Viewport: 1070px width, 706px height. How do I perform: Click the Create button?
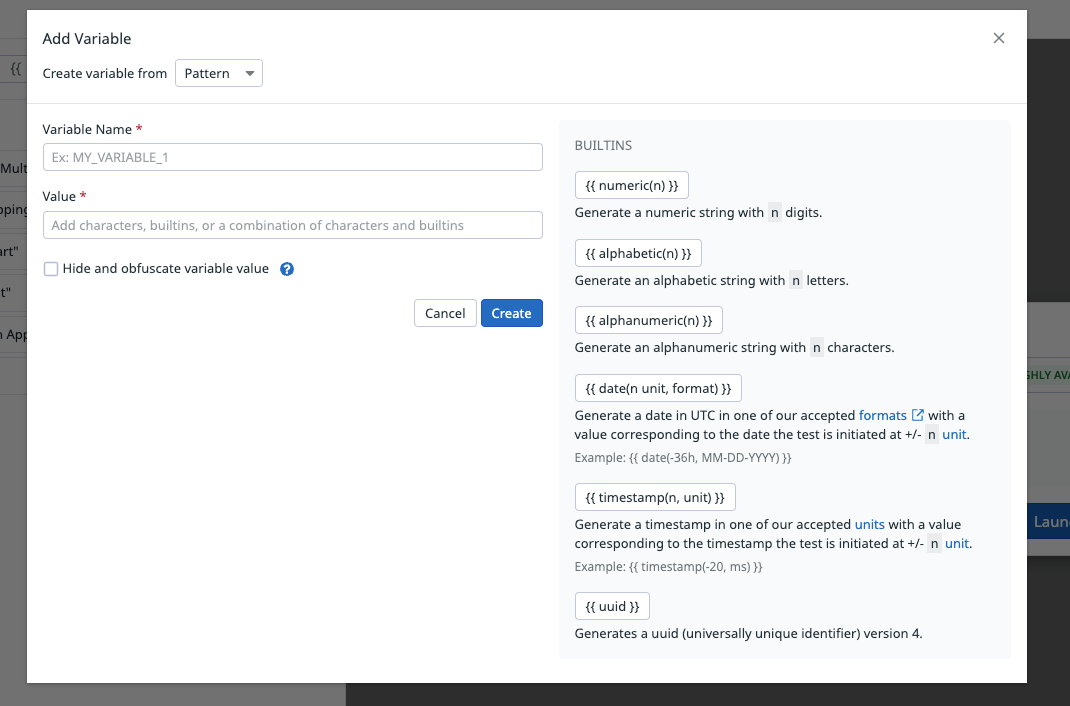click(511, 312)
